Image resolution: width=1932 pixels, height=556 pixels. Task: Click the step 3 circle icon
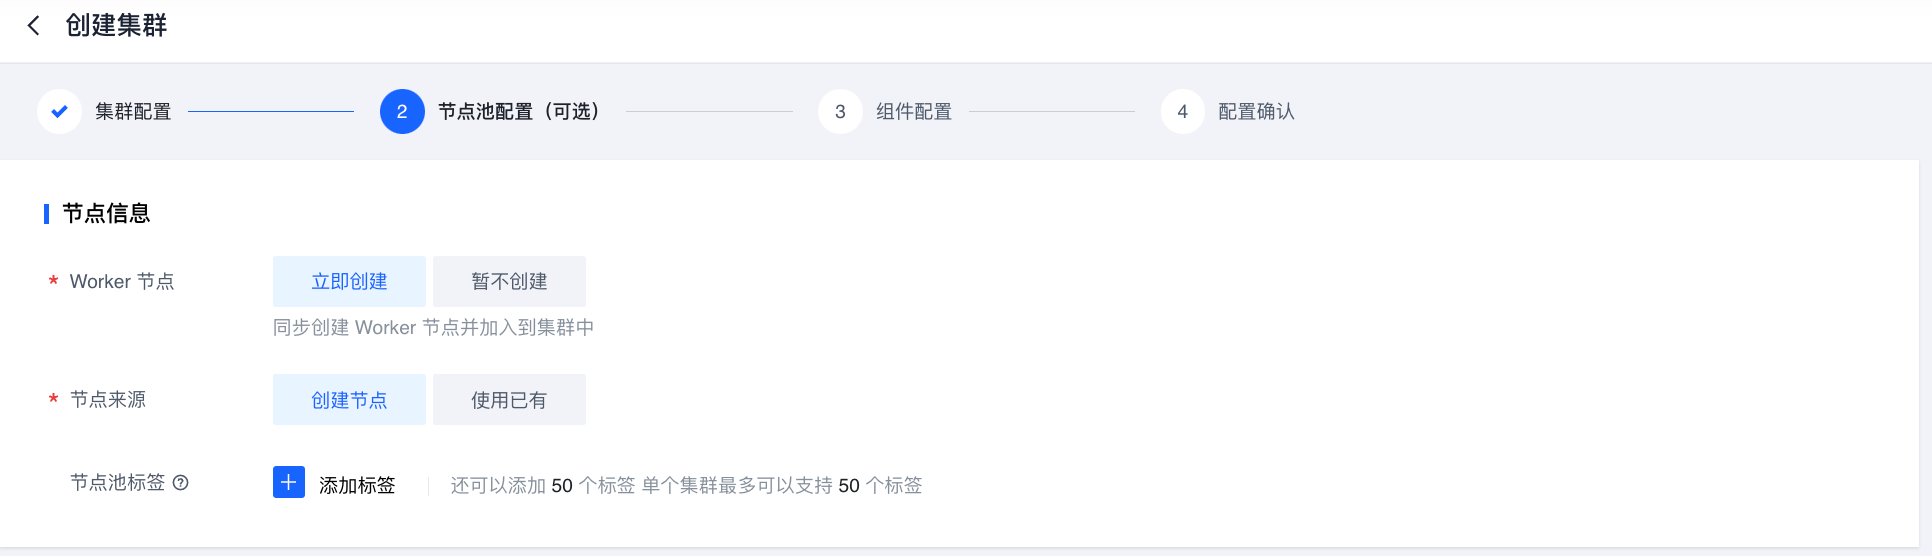(x=840, y=112)
